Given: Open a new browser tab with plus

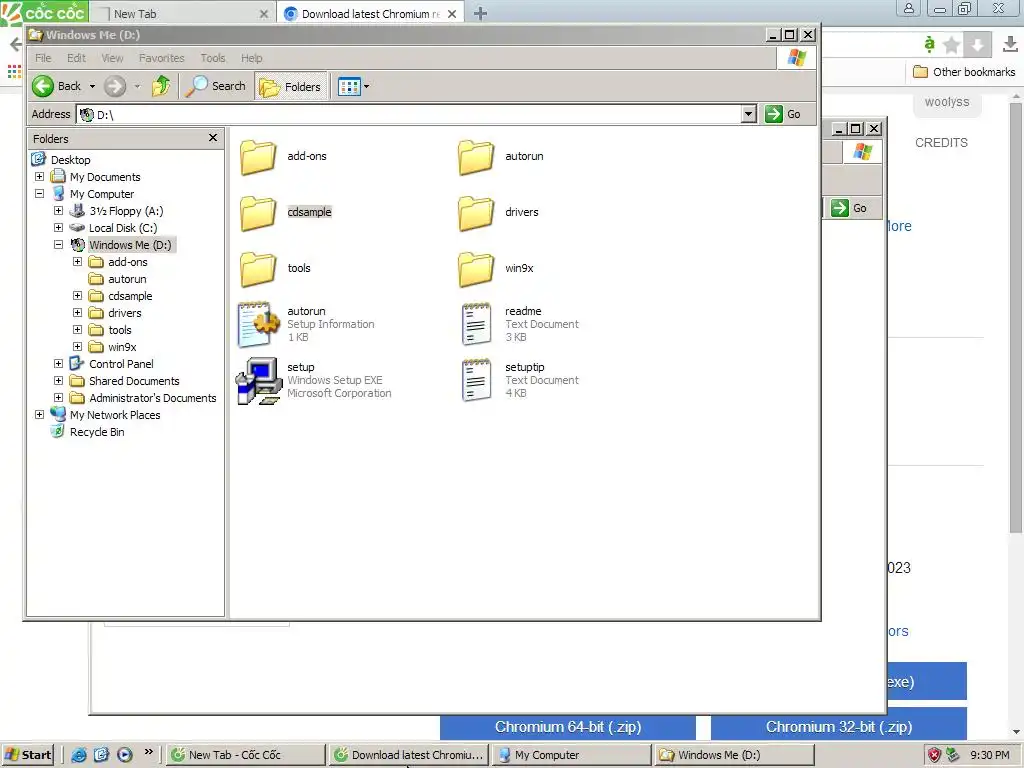Looking at the screenshot, I should [x=480, y=14].
